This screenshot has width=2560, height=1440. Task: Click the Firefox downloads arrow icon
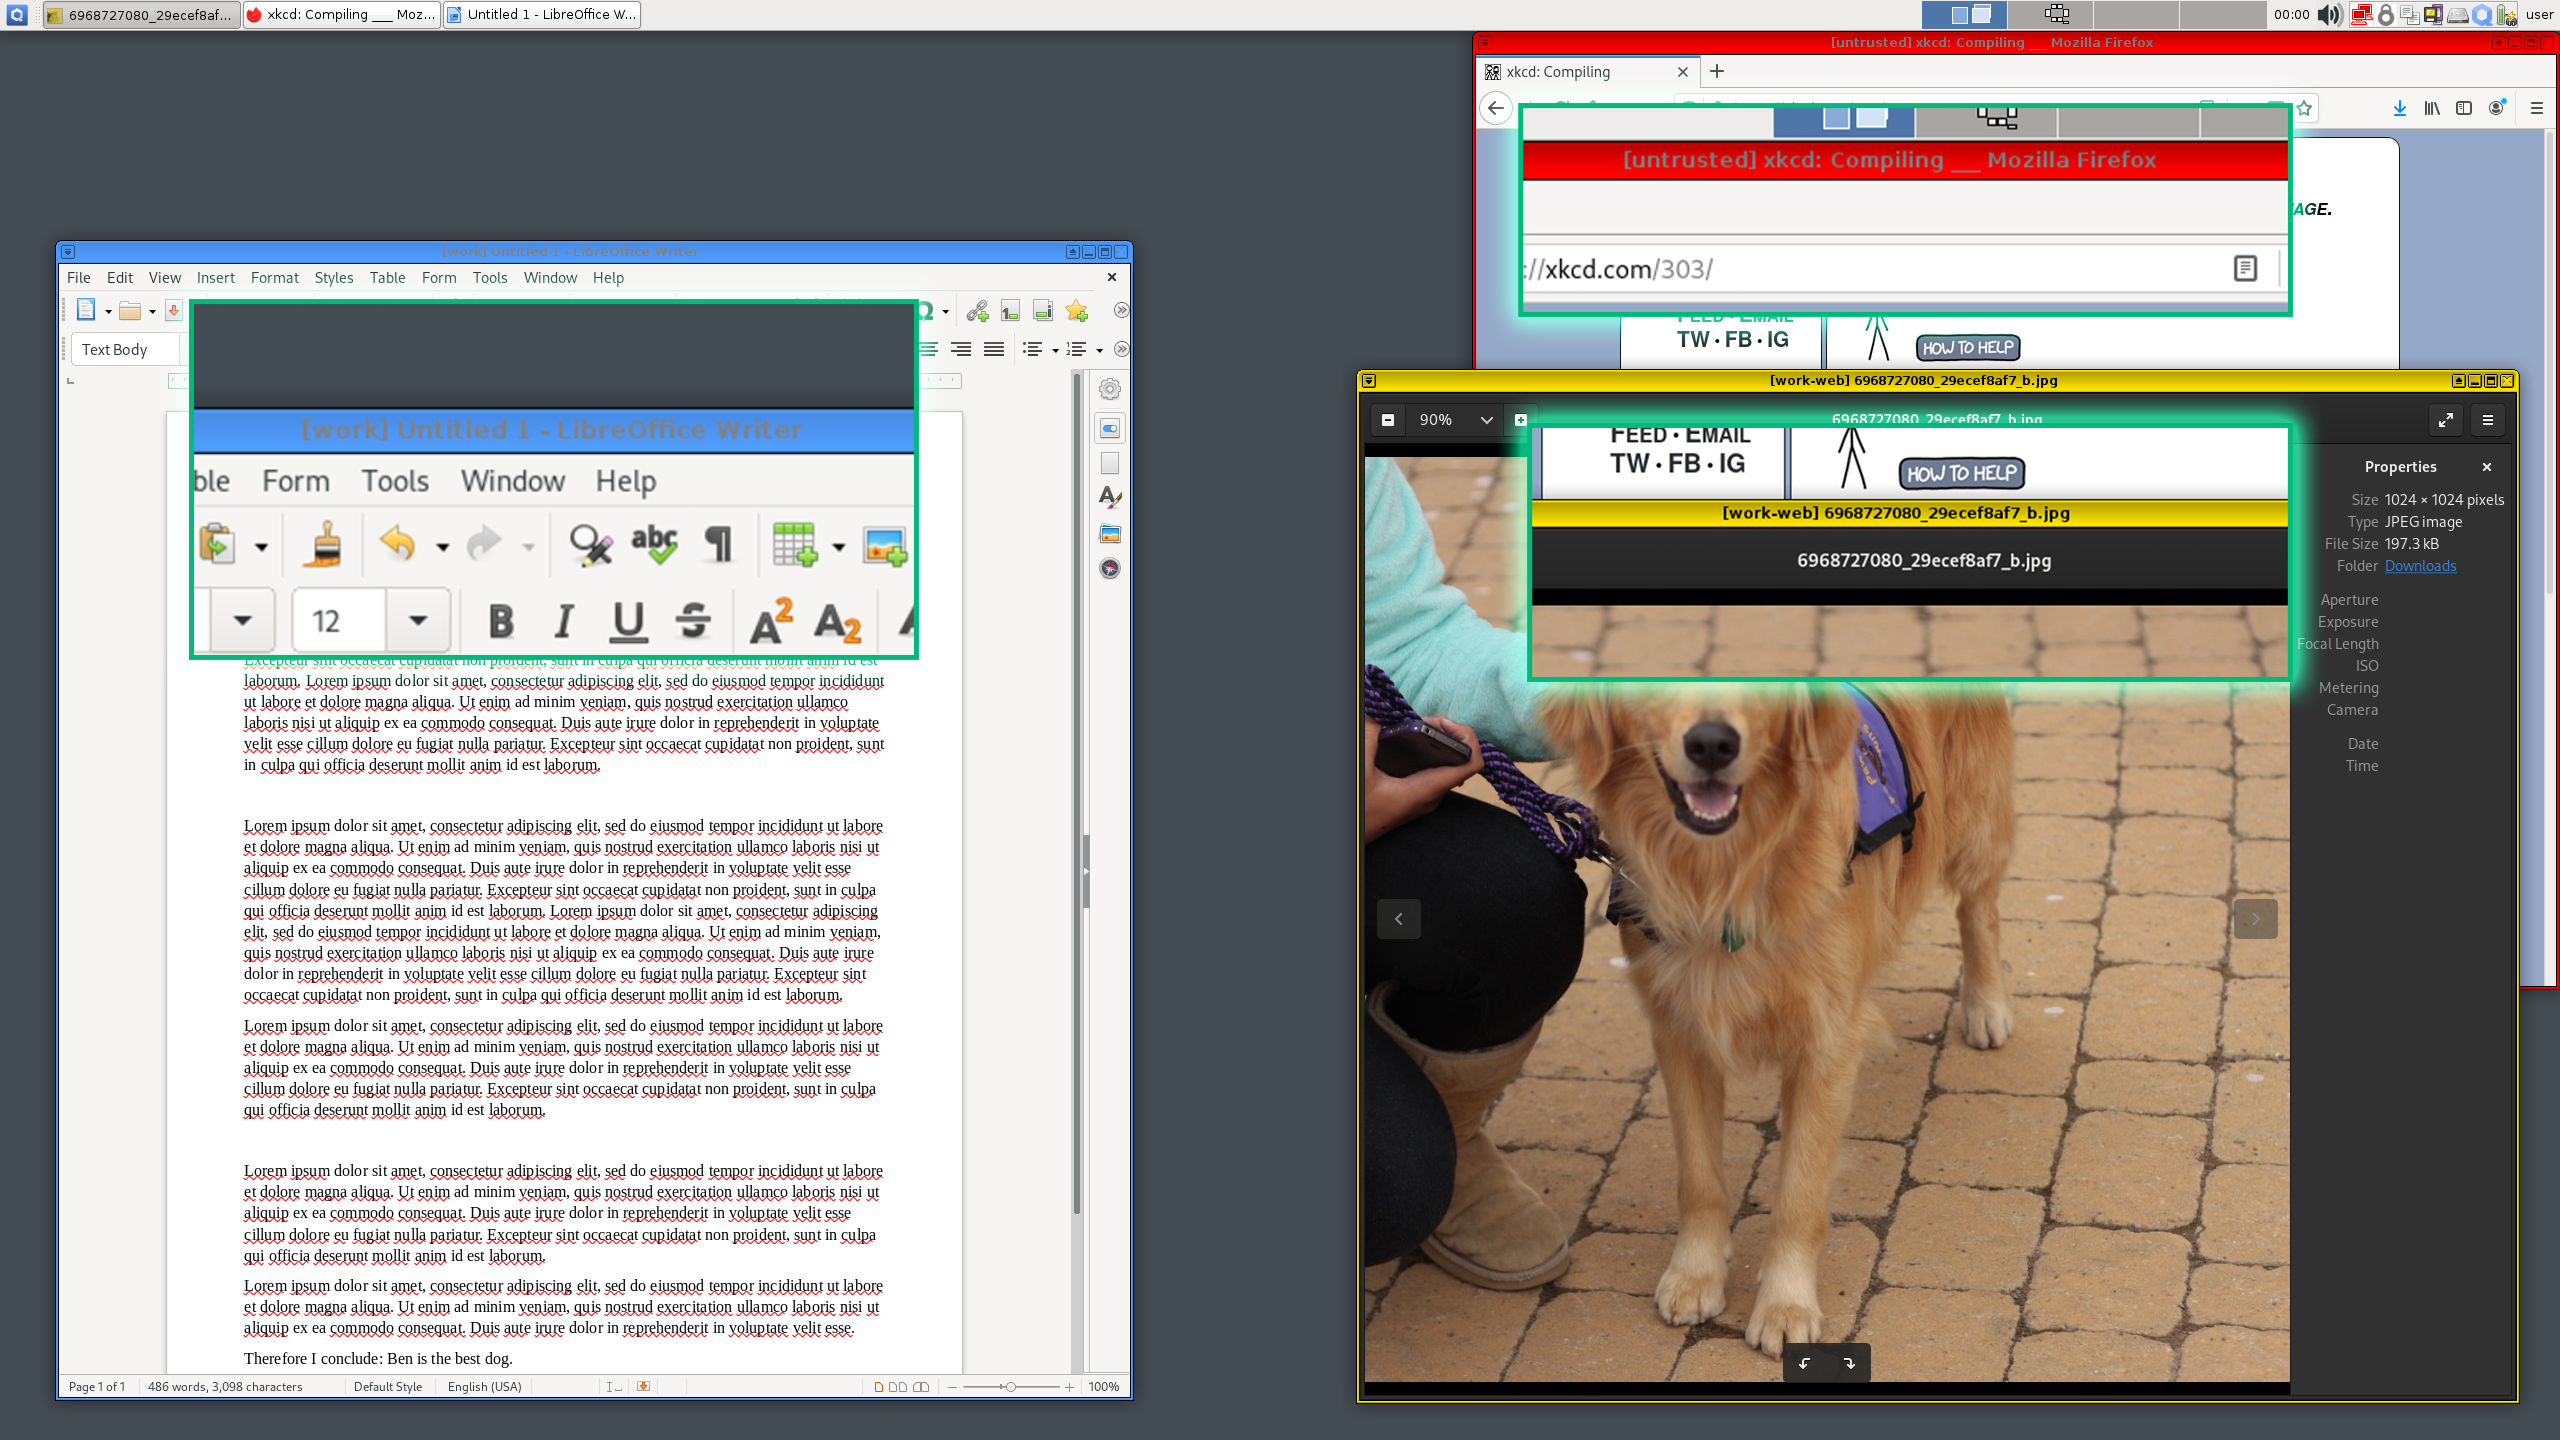click(x=2399, y=108)
